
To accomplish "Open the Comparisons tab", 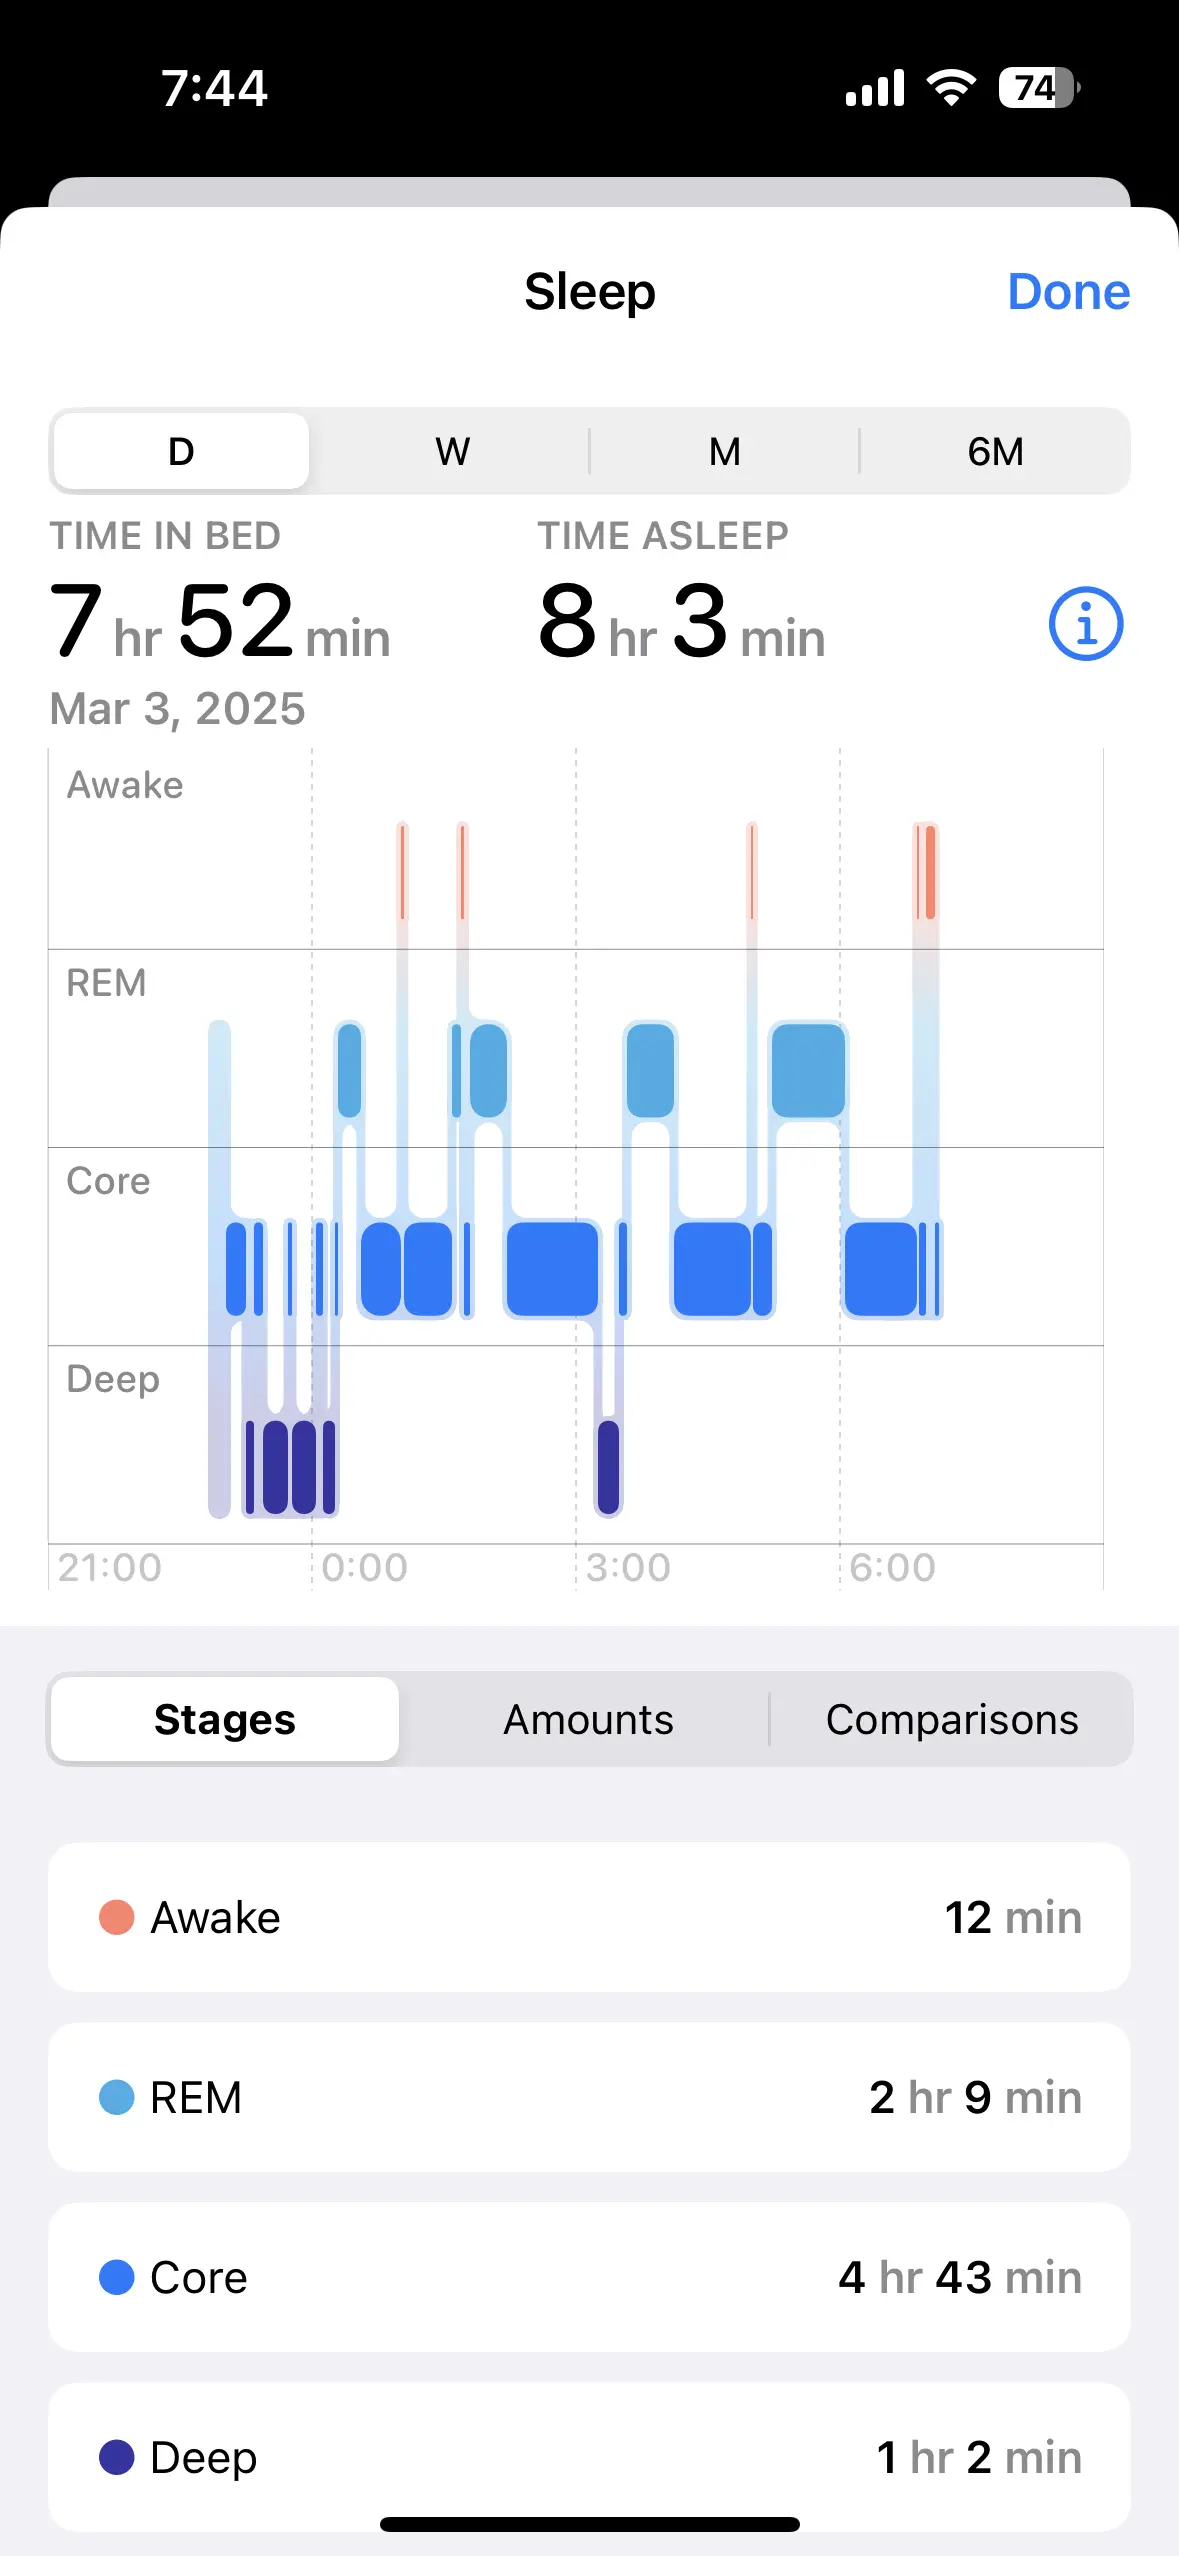I will click(x=951, y=1719).
